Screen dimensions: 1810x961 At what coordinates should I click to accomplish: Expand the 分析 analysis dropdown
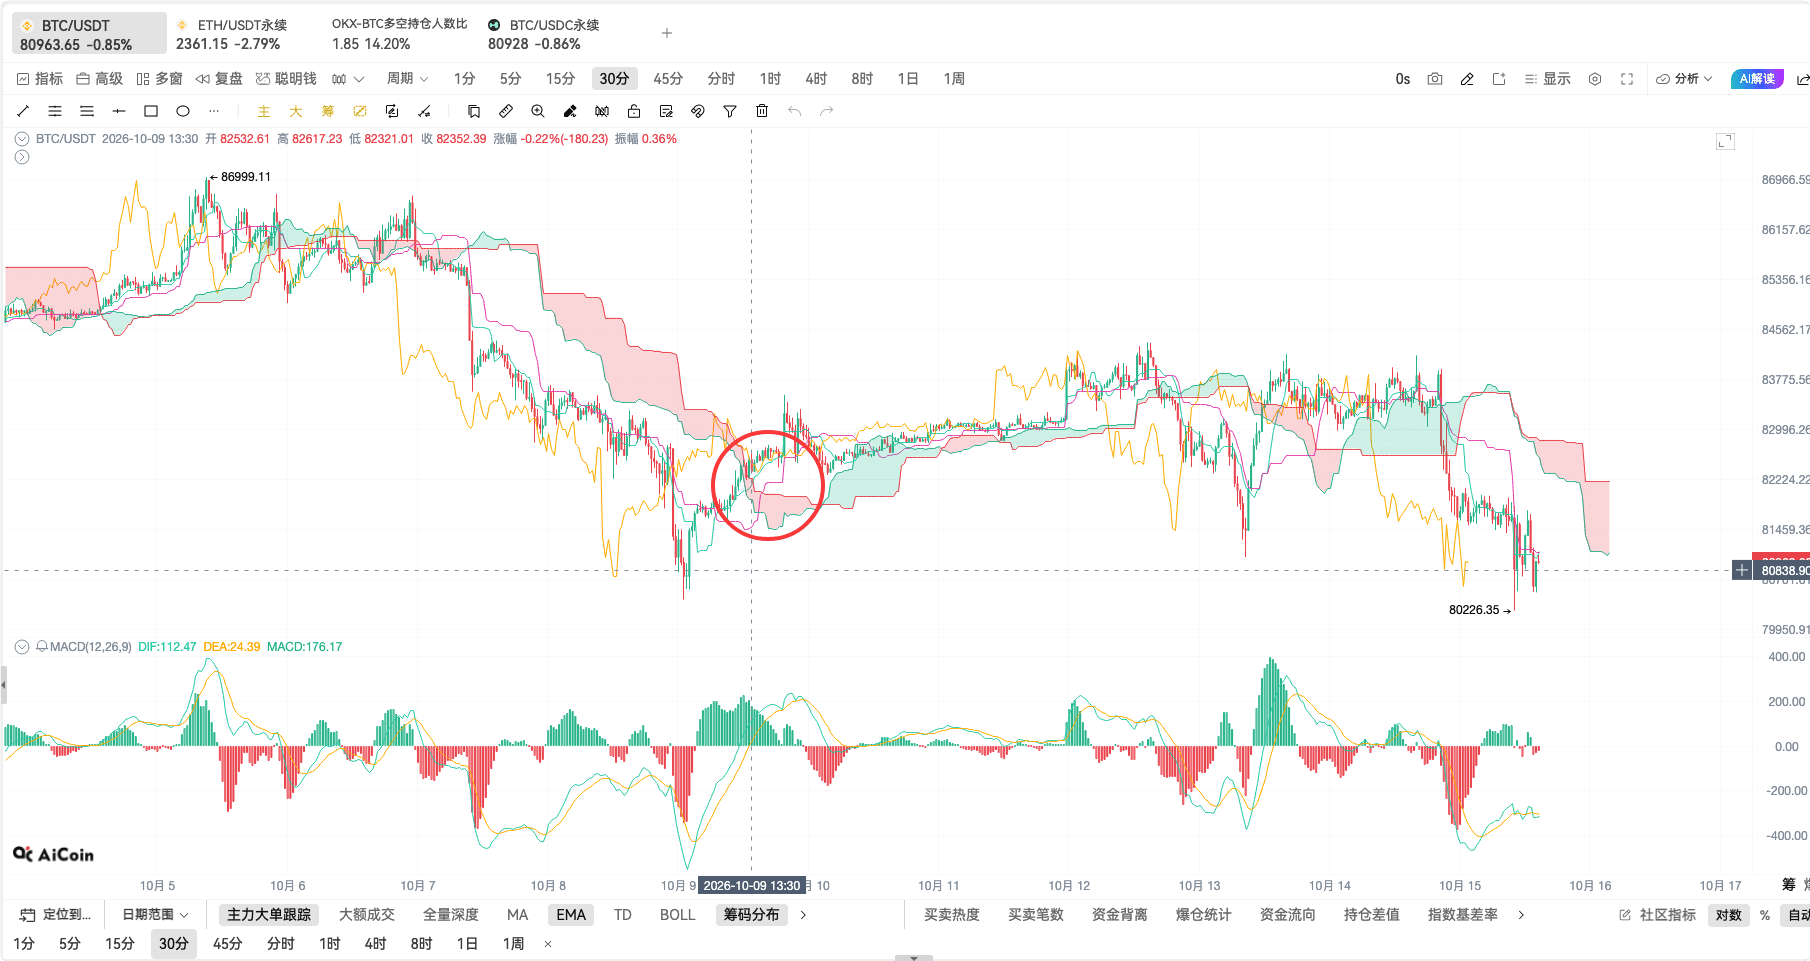[x=1684, y=79]
